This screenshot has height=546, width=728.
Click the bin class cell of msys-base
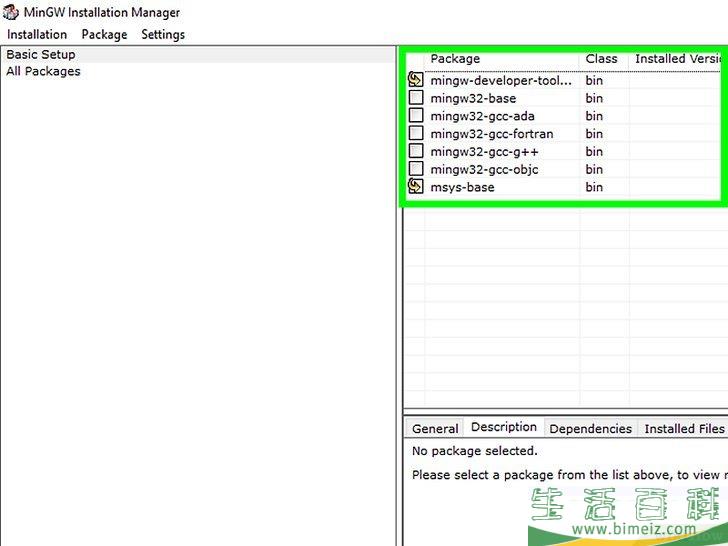pos(594,187)
